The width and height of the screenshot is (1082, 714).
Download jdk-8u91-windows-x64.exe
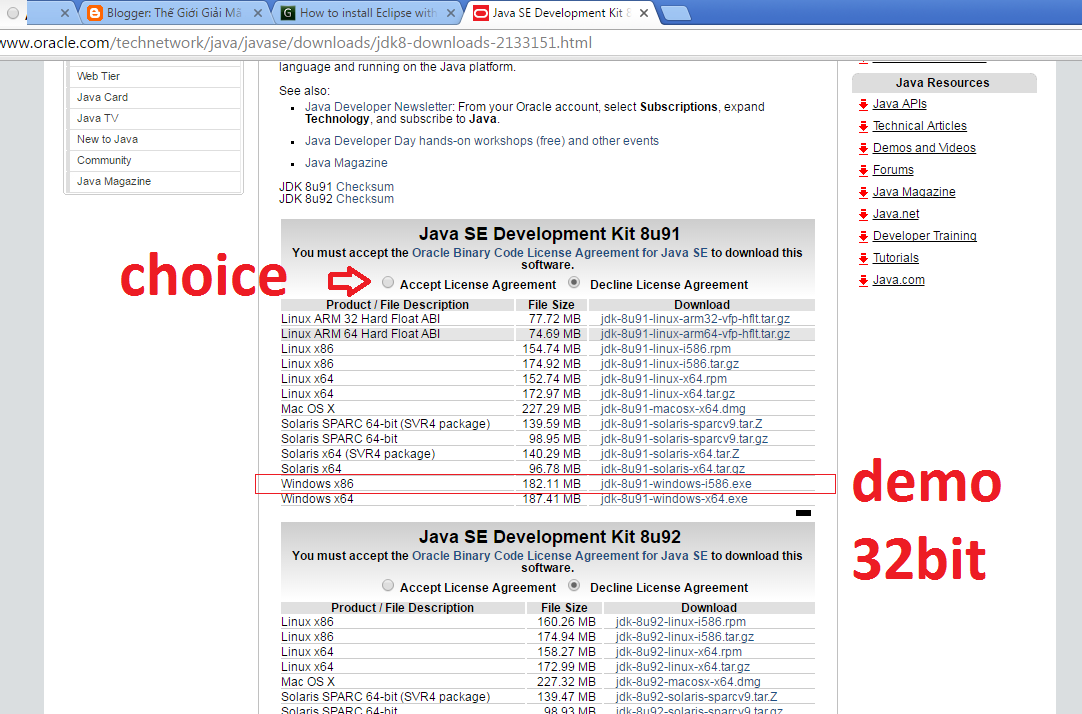pos(674,499)
